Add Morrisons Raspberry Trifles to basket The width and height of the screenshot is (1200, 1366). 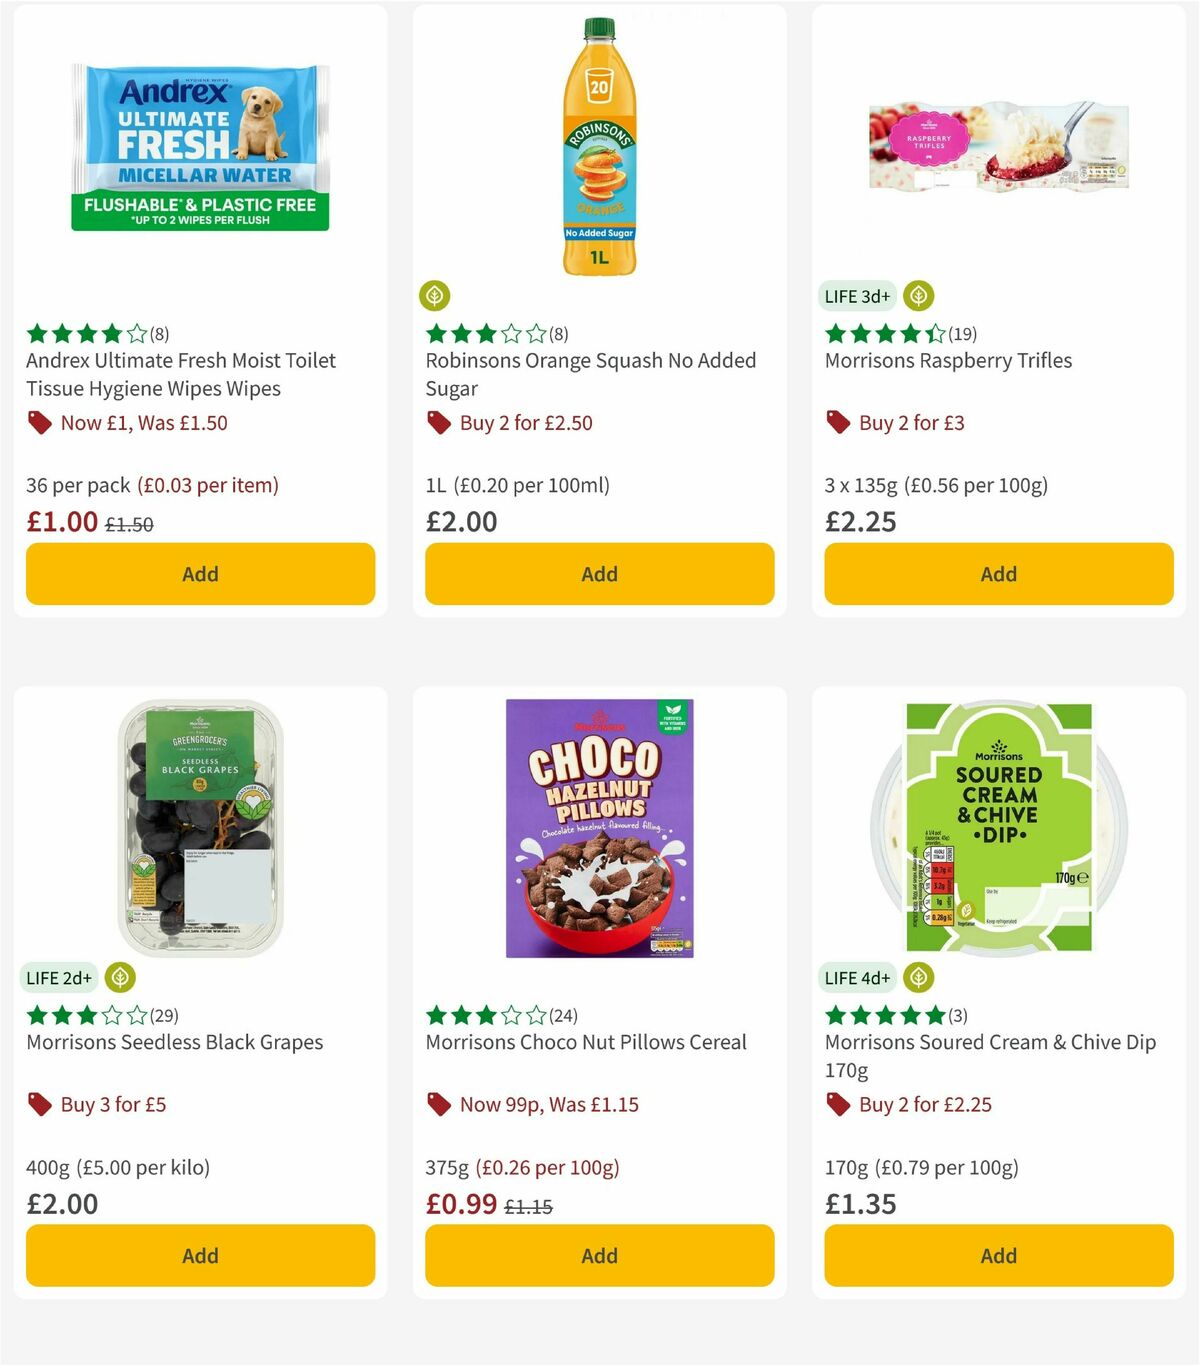[x=998, y=574]
